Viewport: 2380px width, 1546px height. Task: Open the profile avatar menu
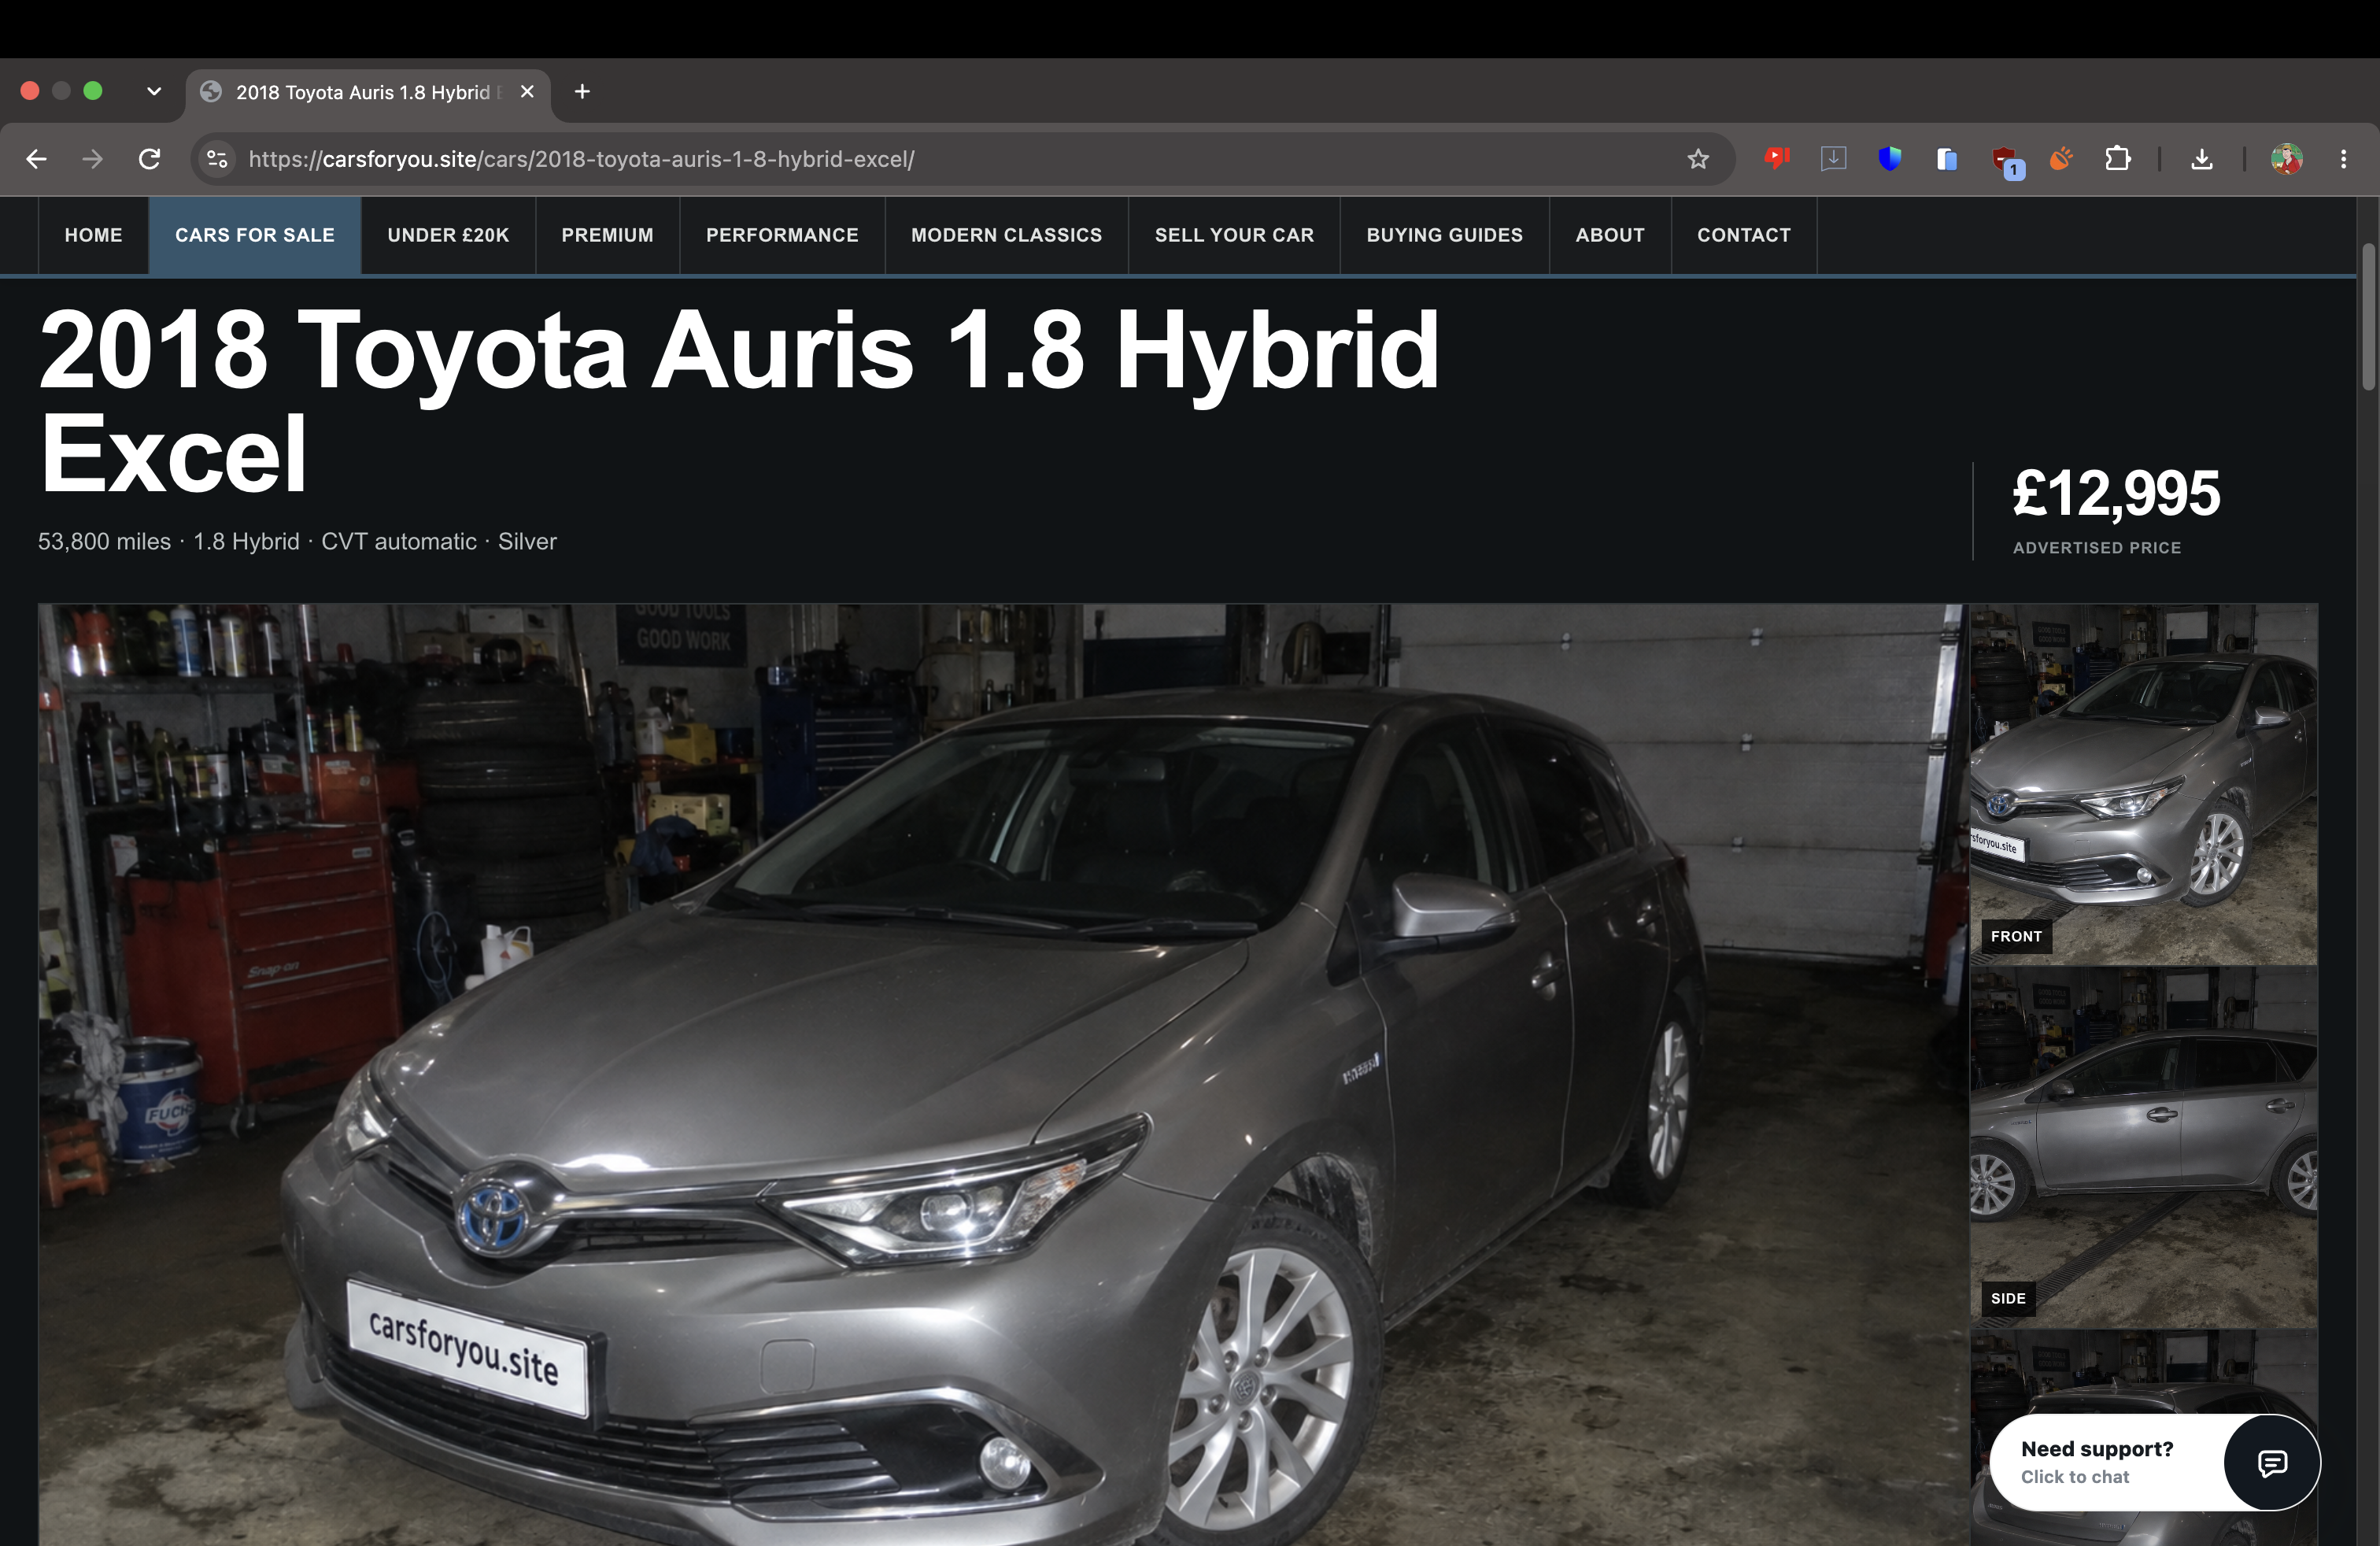(2286, 159)
